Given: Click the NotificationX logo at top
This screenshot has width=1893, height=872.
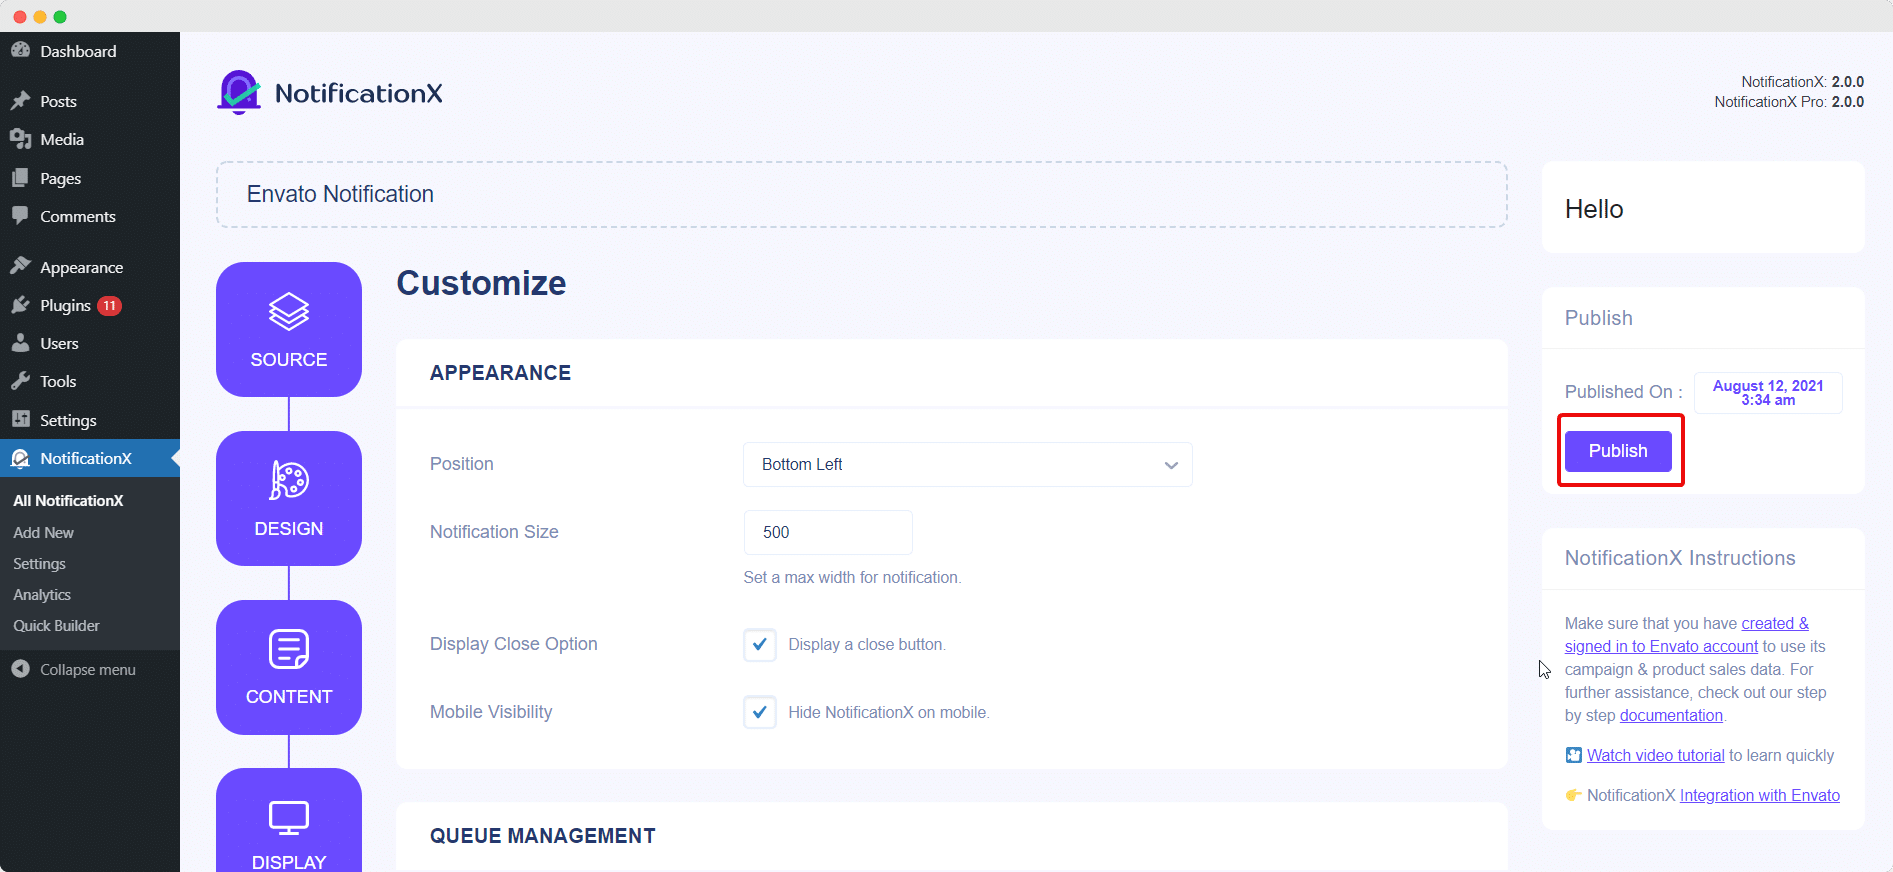Looking at the screenshot, I should pyautogui.click(x=329, y=93).
